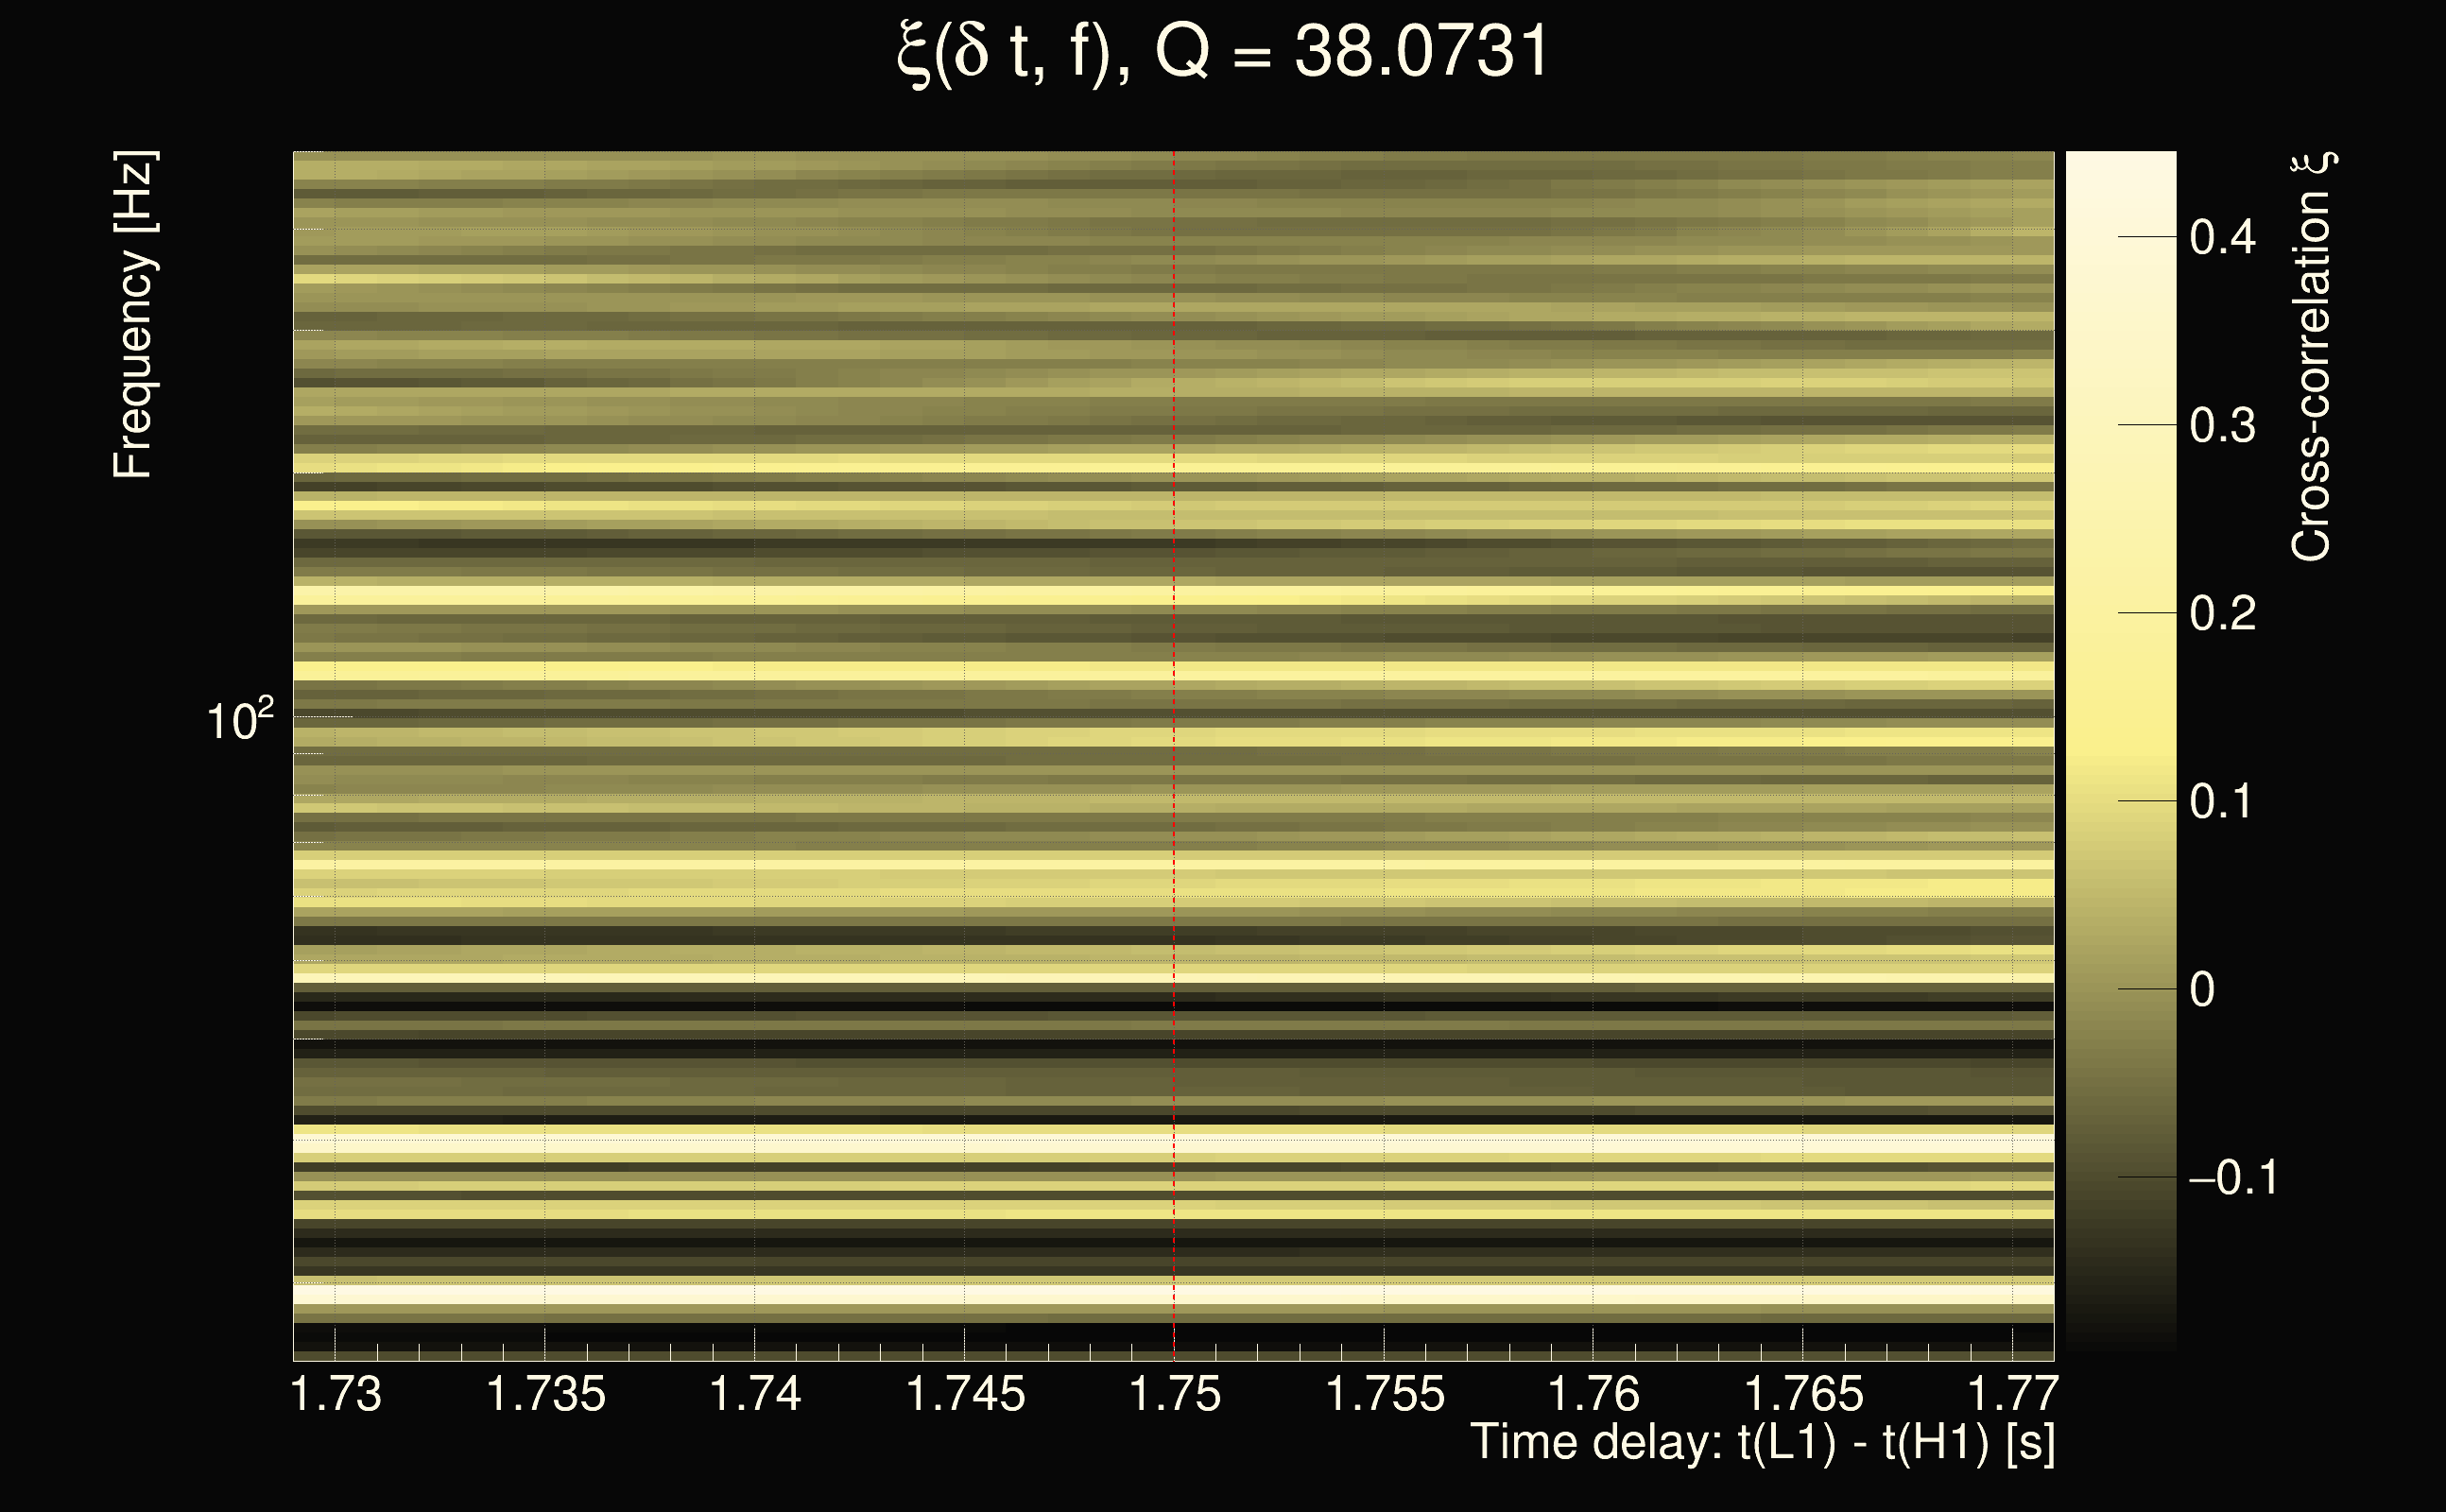
Task: Click the 0.2 colorbar scale label
Action: tap(2222, 614)
